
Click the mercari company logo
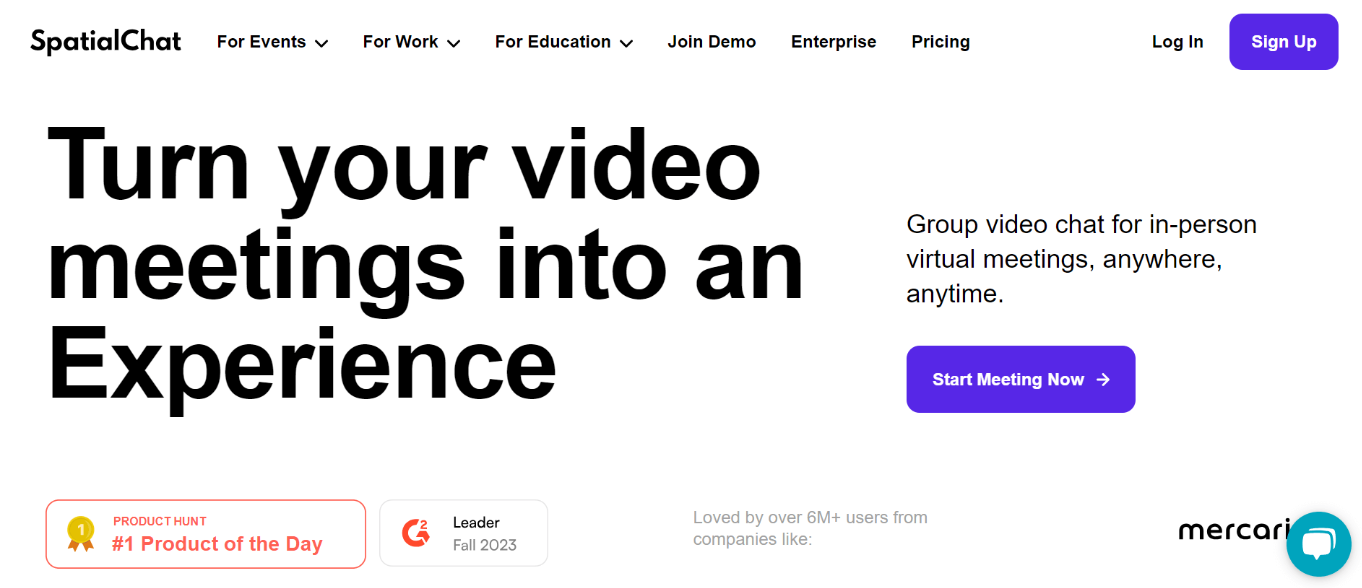tap(1233, 530)
